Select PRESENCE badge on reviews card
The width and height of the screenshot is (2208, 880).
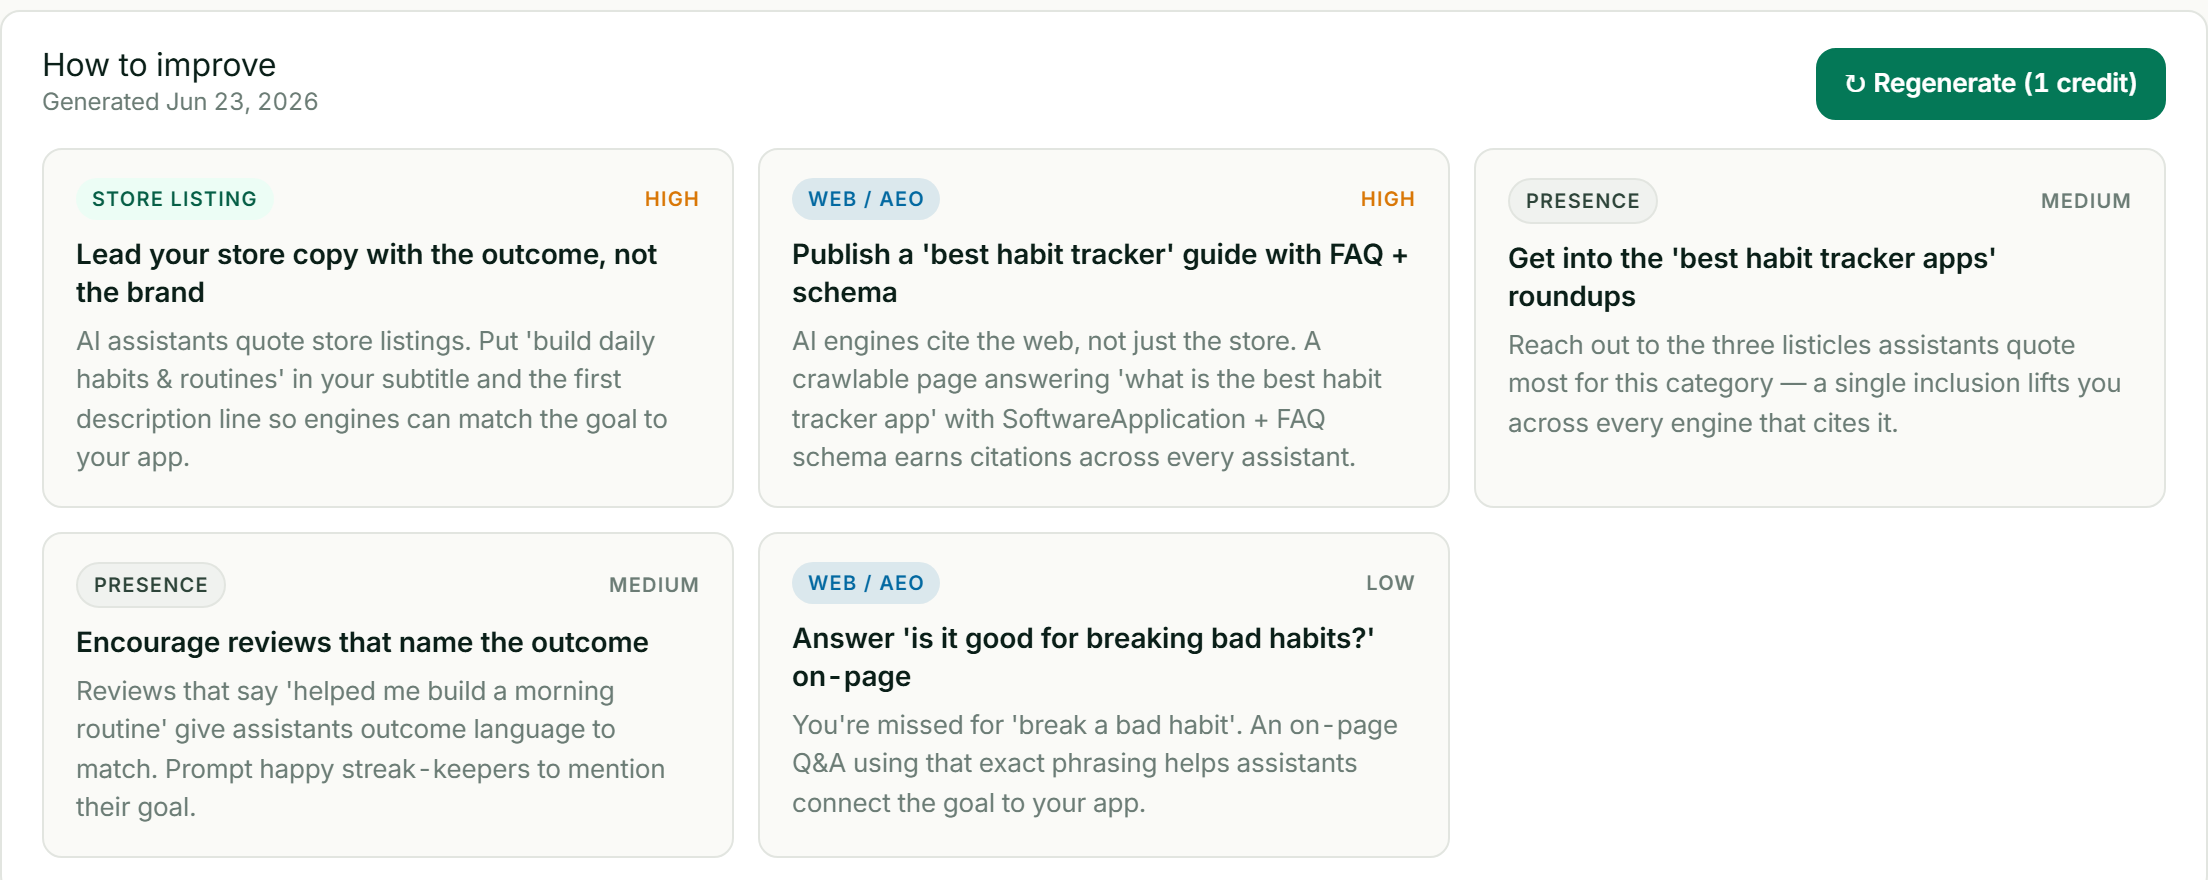(x=151, y=585)
